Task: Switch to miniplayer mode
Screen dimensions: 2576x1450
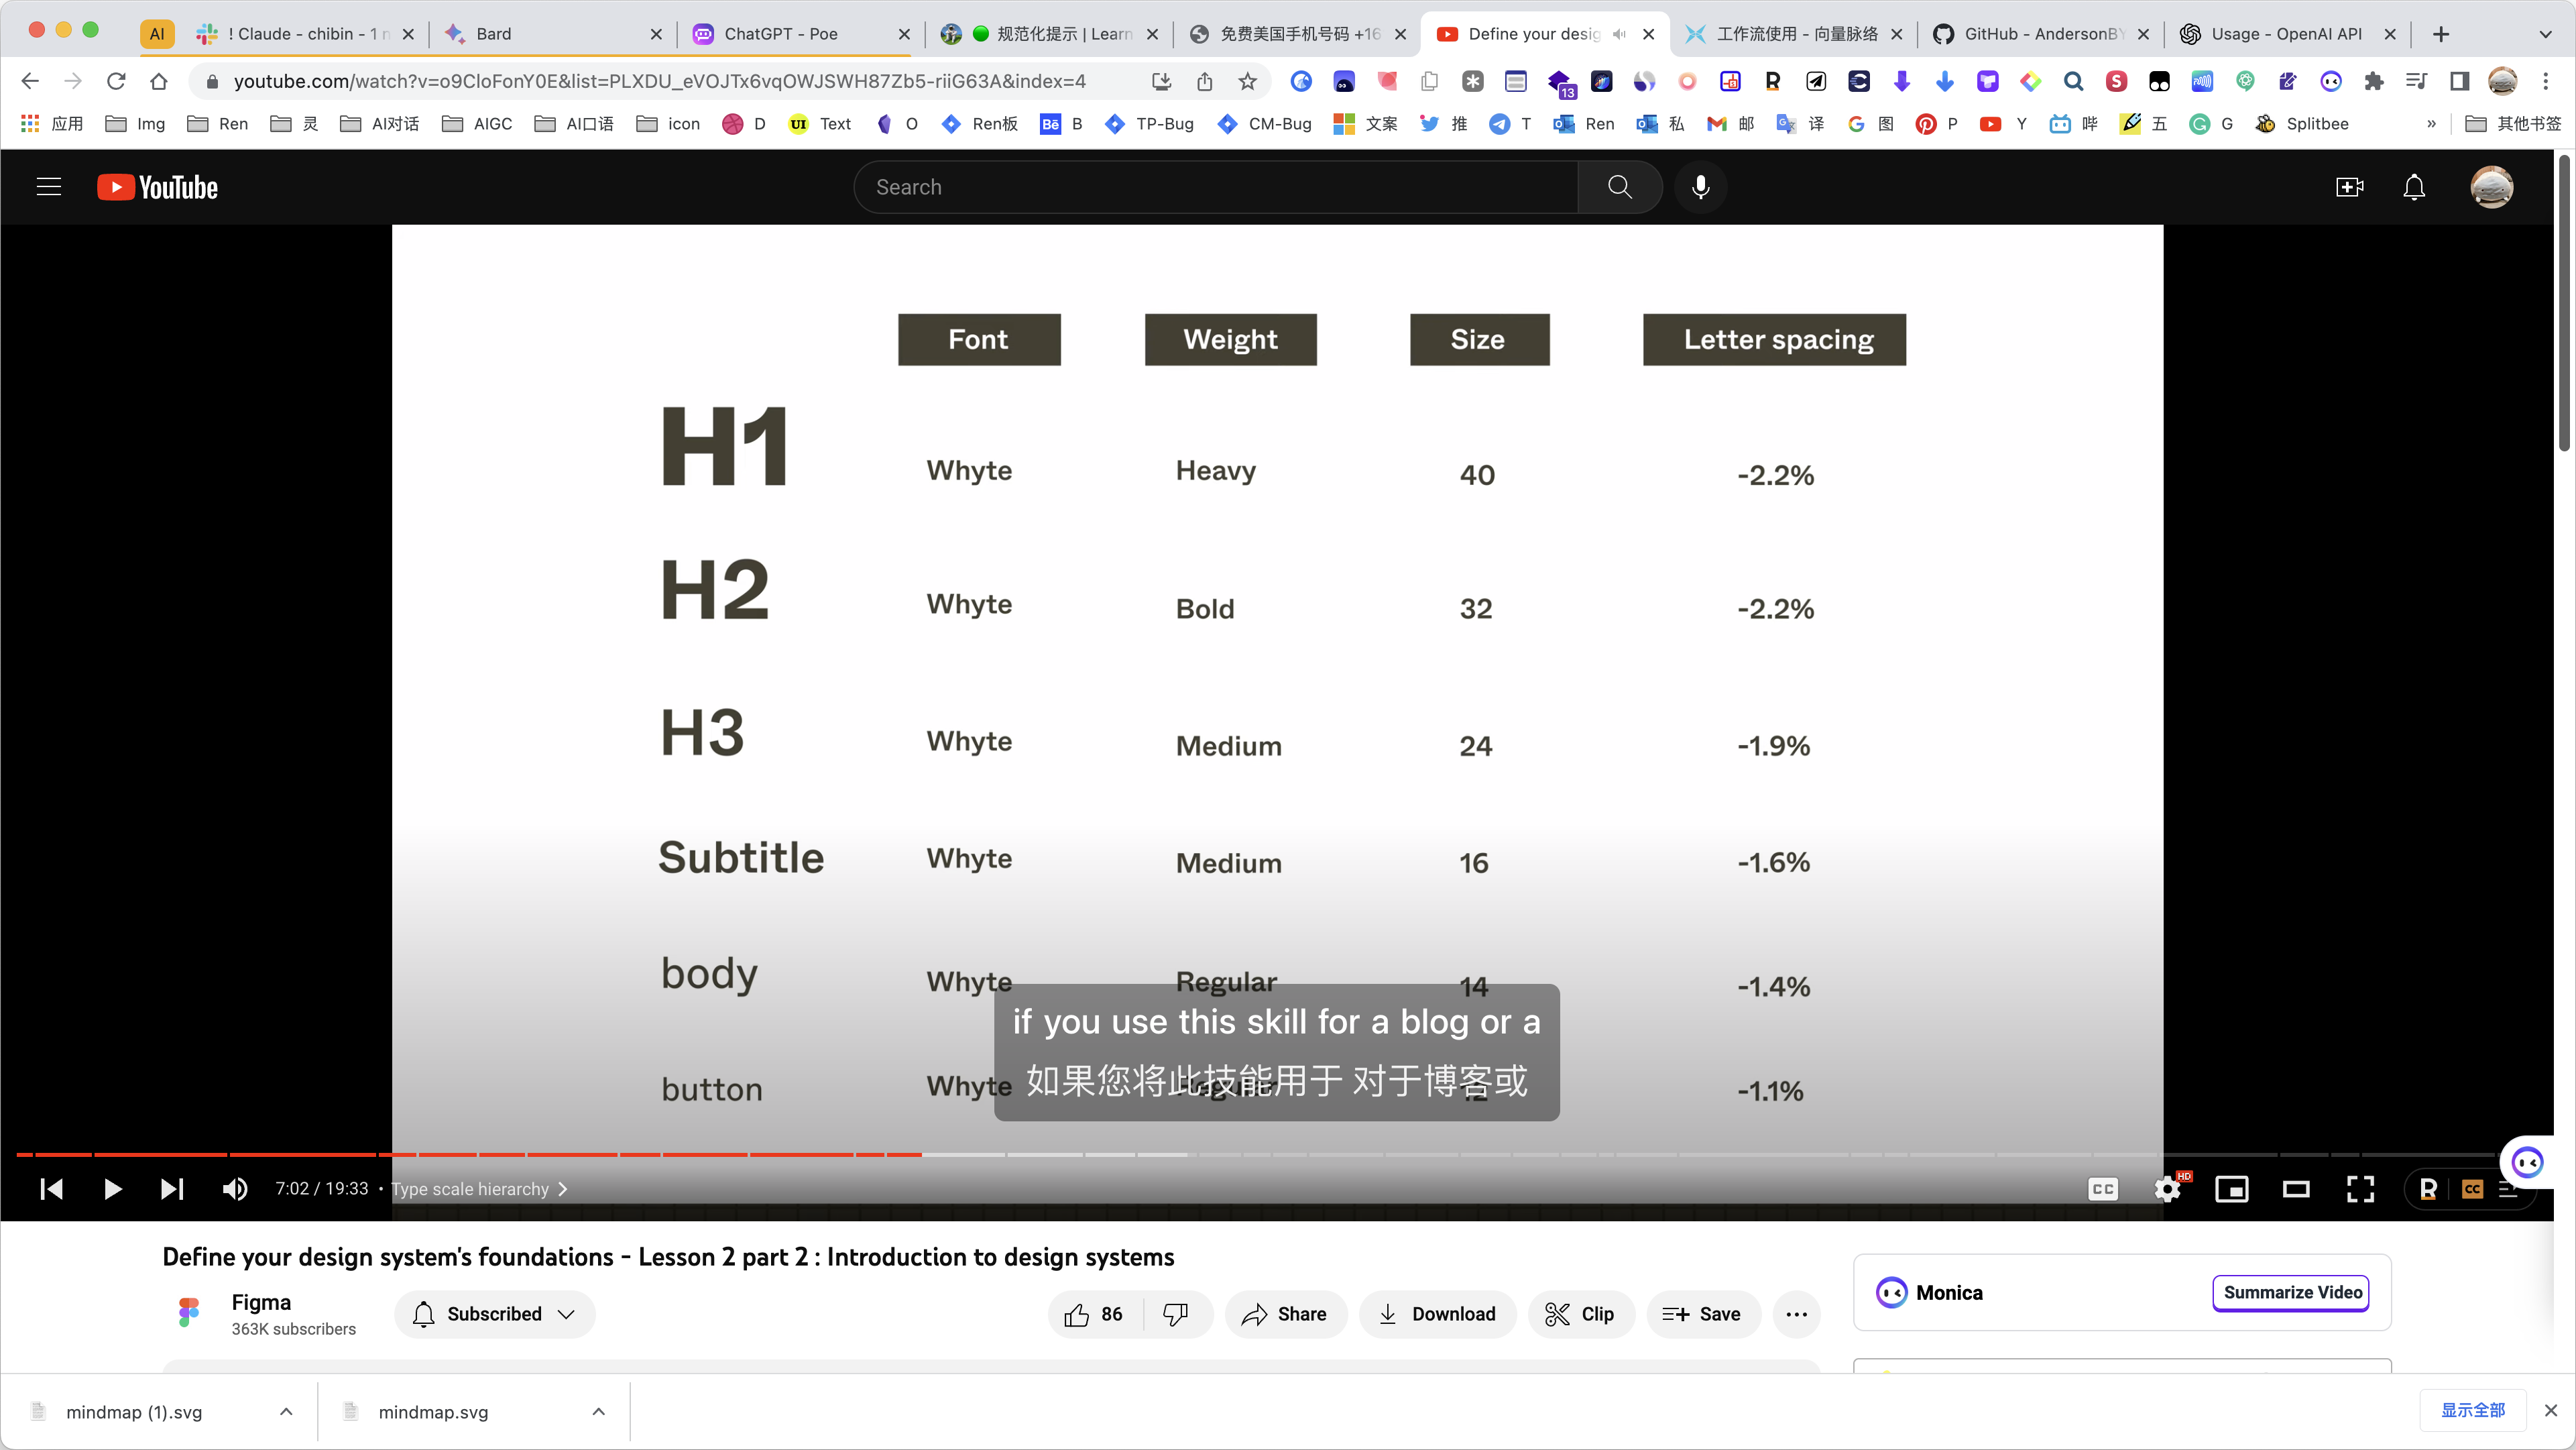Action: click(2232, 1189)
